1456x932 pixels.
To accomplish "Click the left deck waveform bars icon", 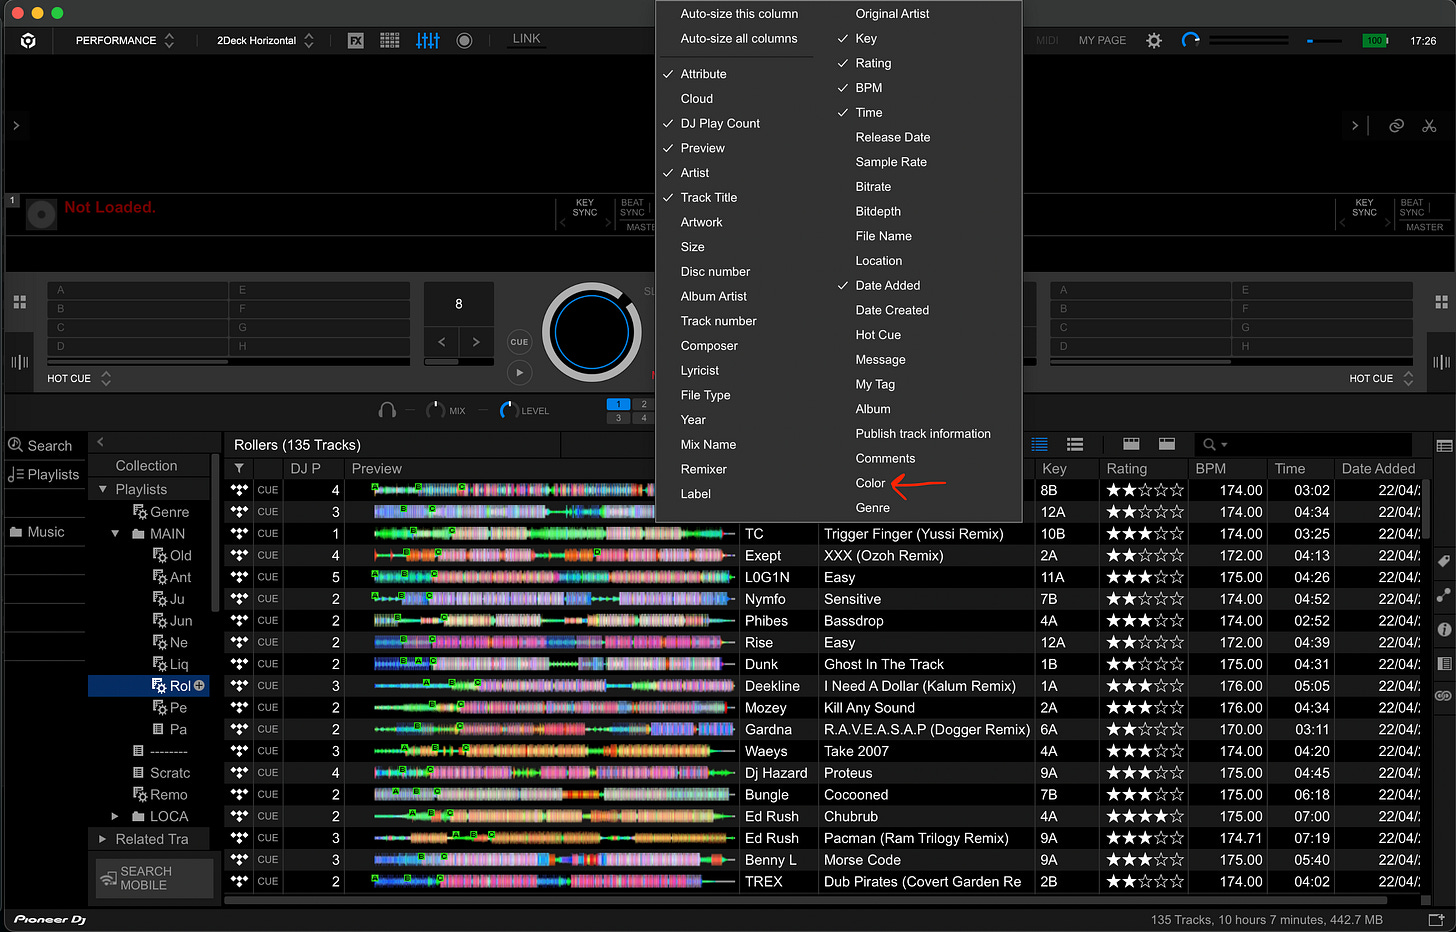I will pos(19,362).
